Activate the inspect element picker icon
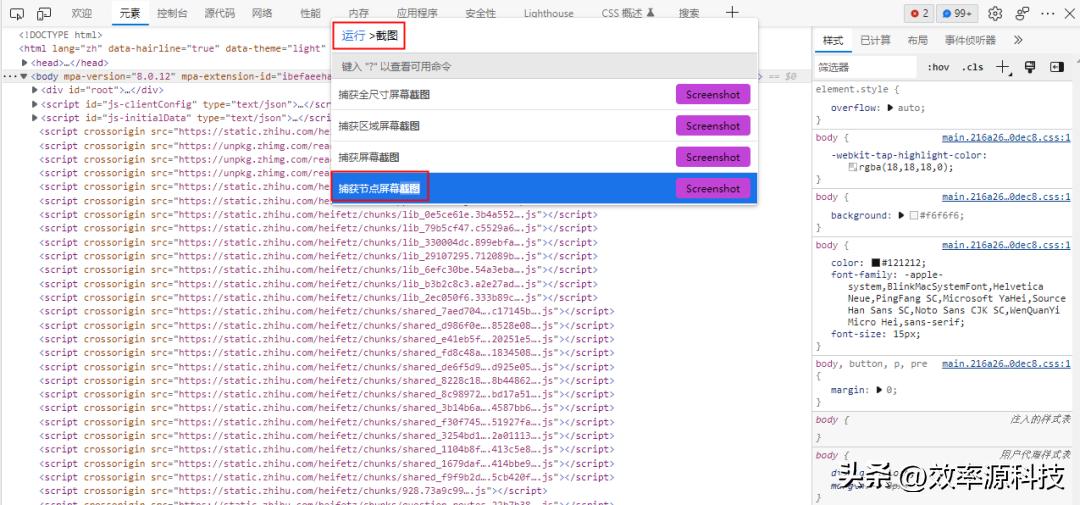Image resolution: width=1080 pixels, height=505 pixels. 17,13
